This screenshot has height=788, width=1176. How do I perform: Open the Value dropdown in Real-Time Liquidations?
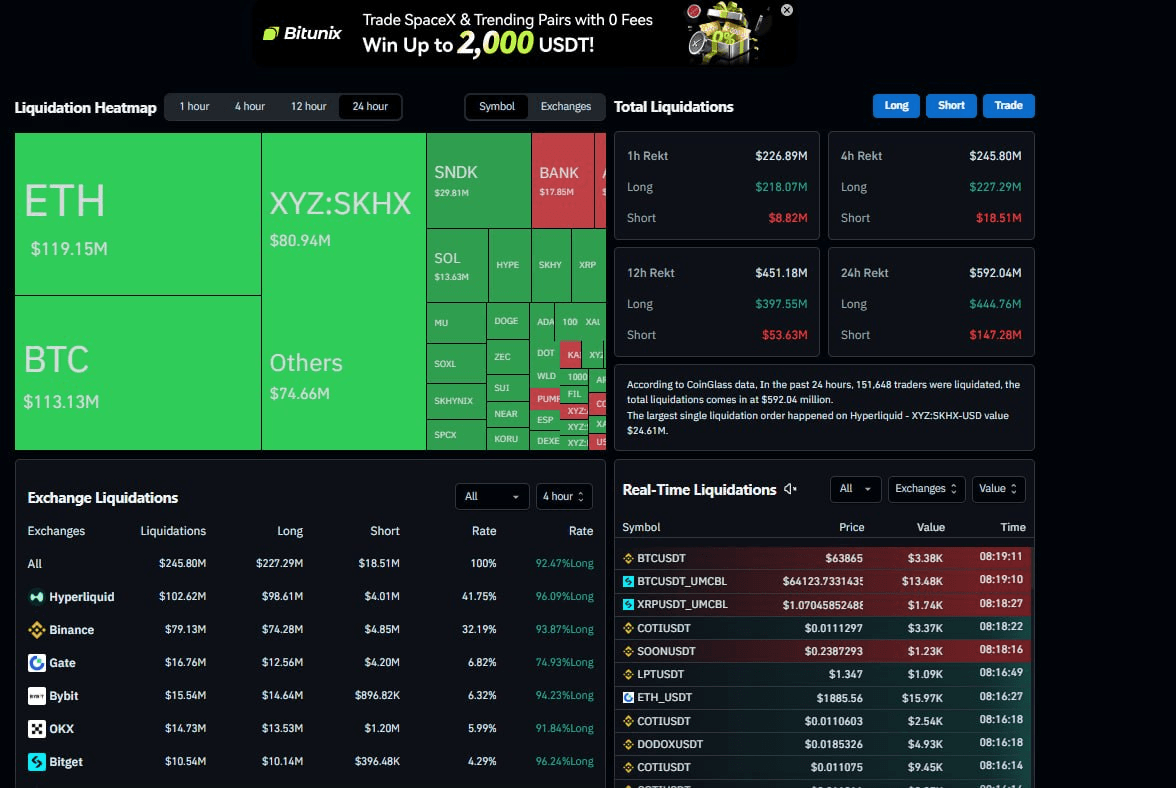point(998,489)
